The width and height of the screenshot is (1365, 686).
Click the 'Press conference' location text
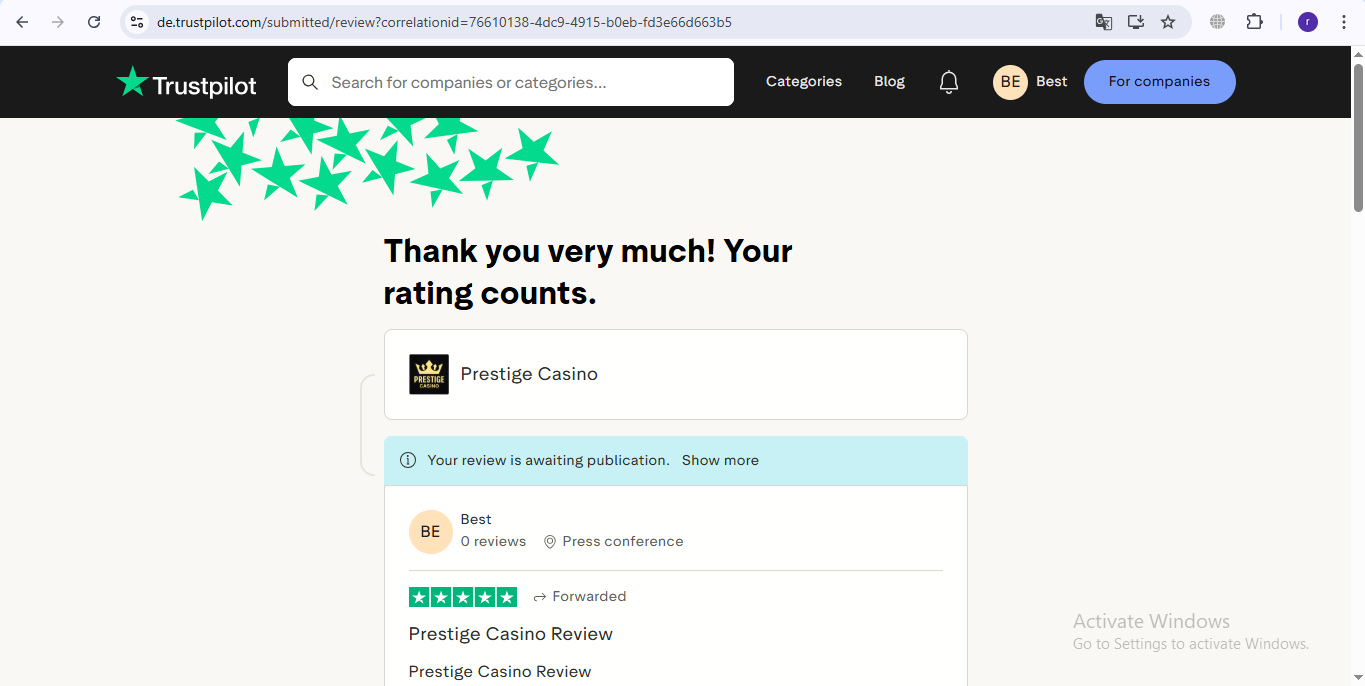click(x=623, y=542)
